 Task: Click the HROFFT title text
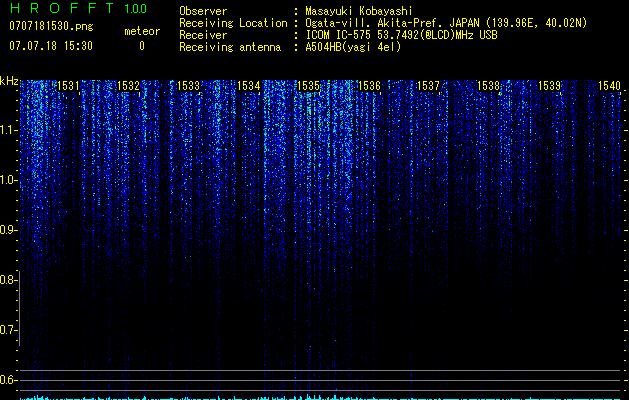pyautogui.click(x=62, y=8)
